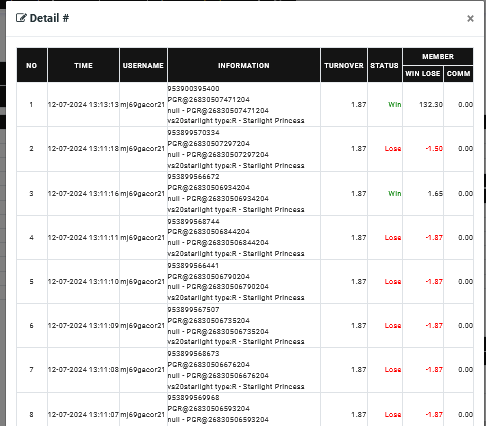The width and height of the screenshot is (486, 426).
Task: Click the loss amount -1.50
Action: point(434,148)
